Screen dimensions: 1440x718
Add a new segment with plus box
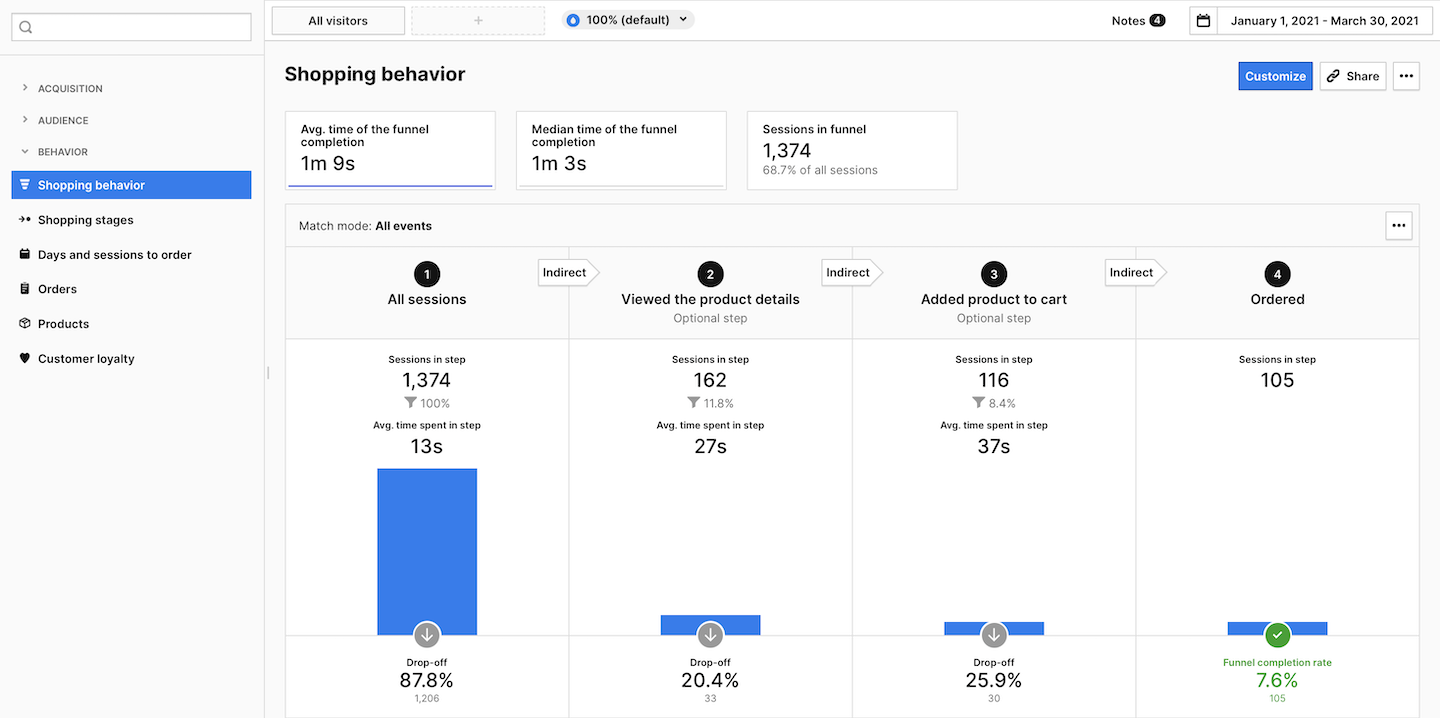pos(478,21)
